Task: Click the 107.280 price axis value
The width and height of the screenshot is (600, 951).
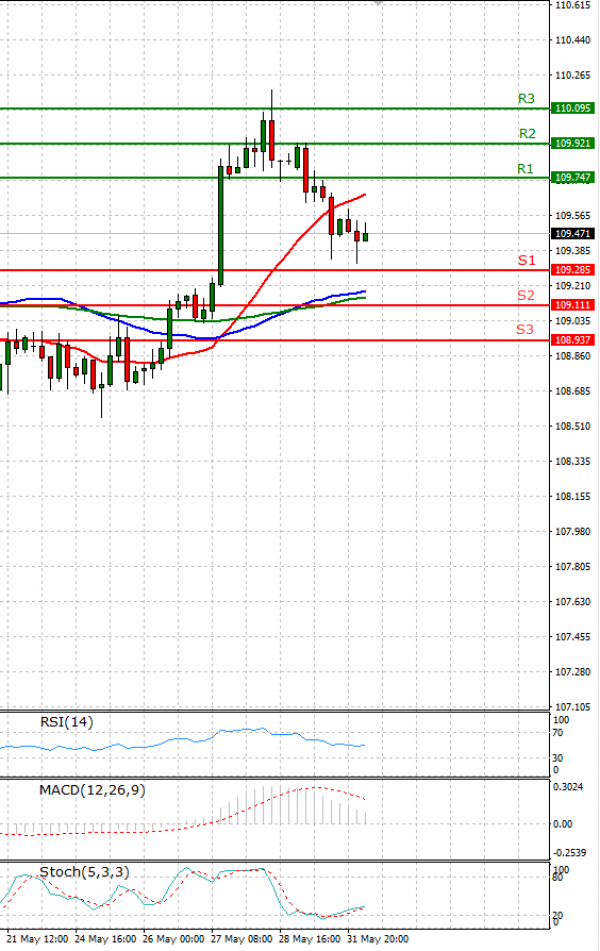Action: [573, 672]
